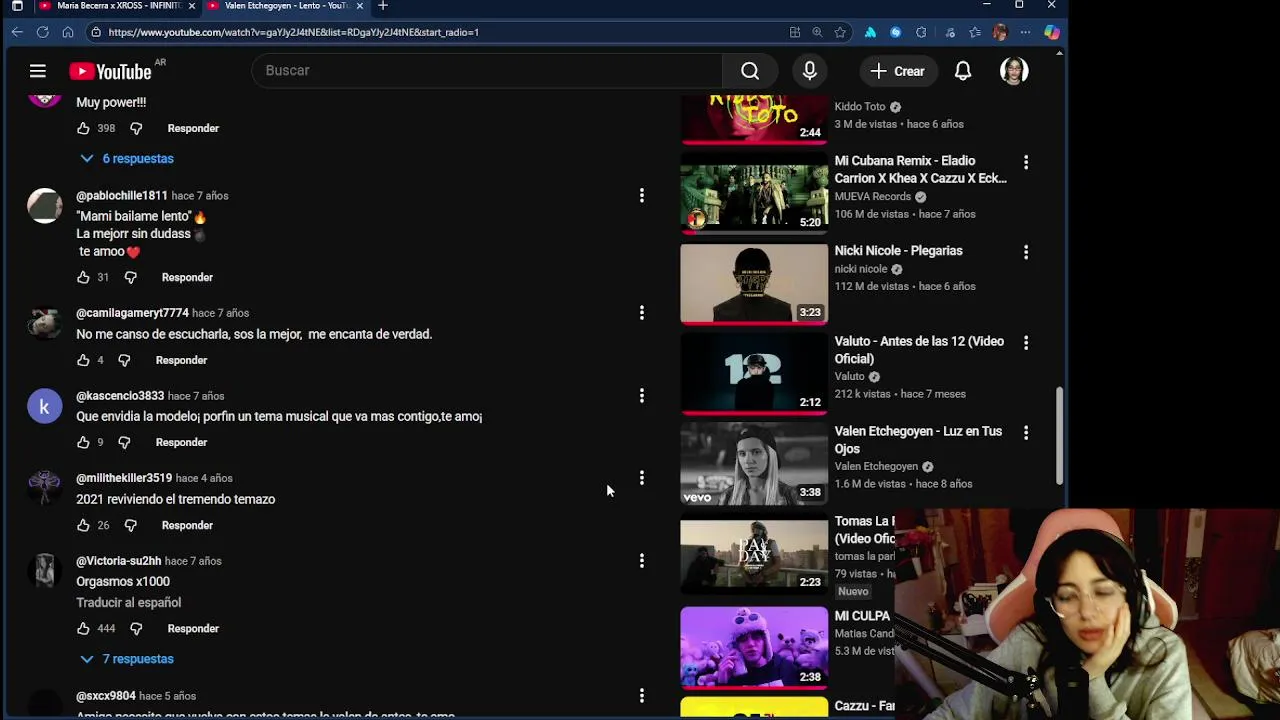Dislike @camilagameryt7774's comment
The height and width of the screenshot is (720, 1280).
(124, 360)
